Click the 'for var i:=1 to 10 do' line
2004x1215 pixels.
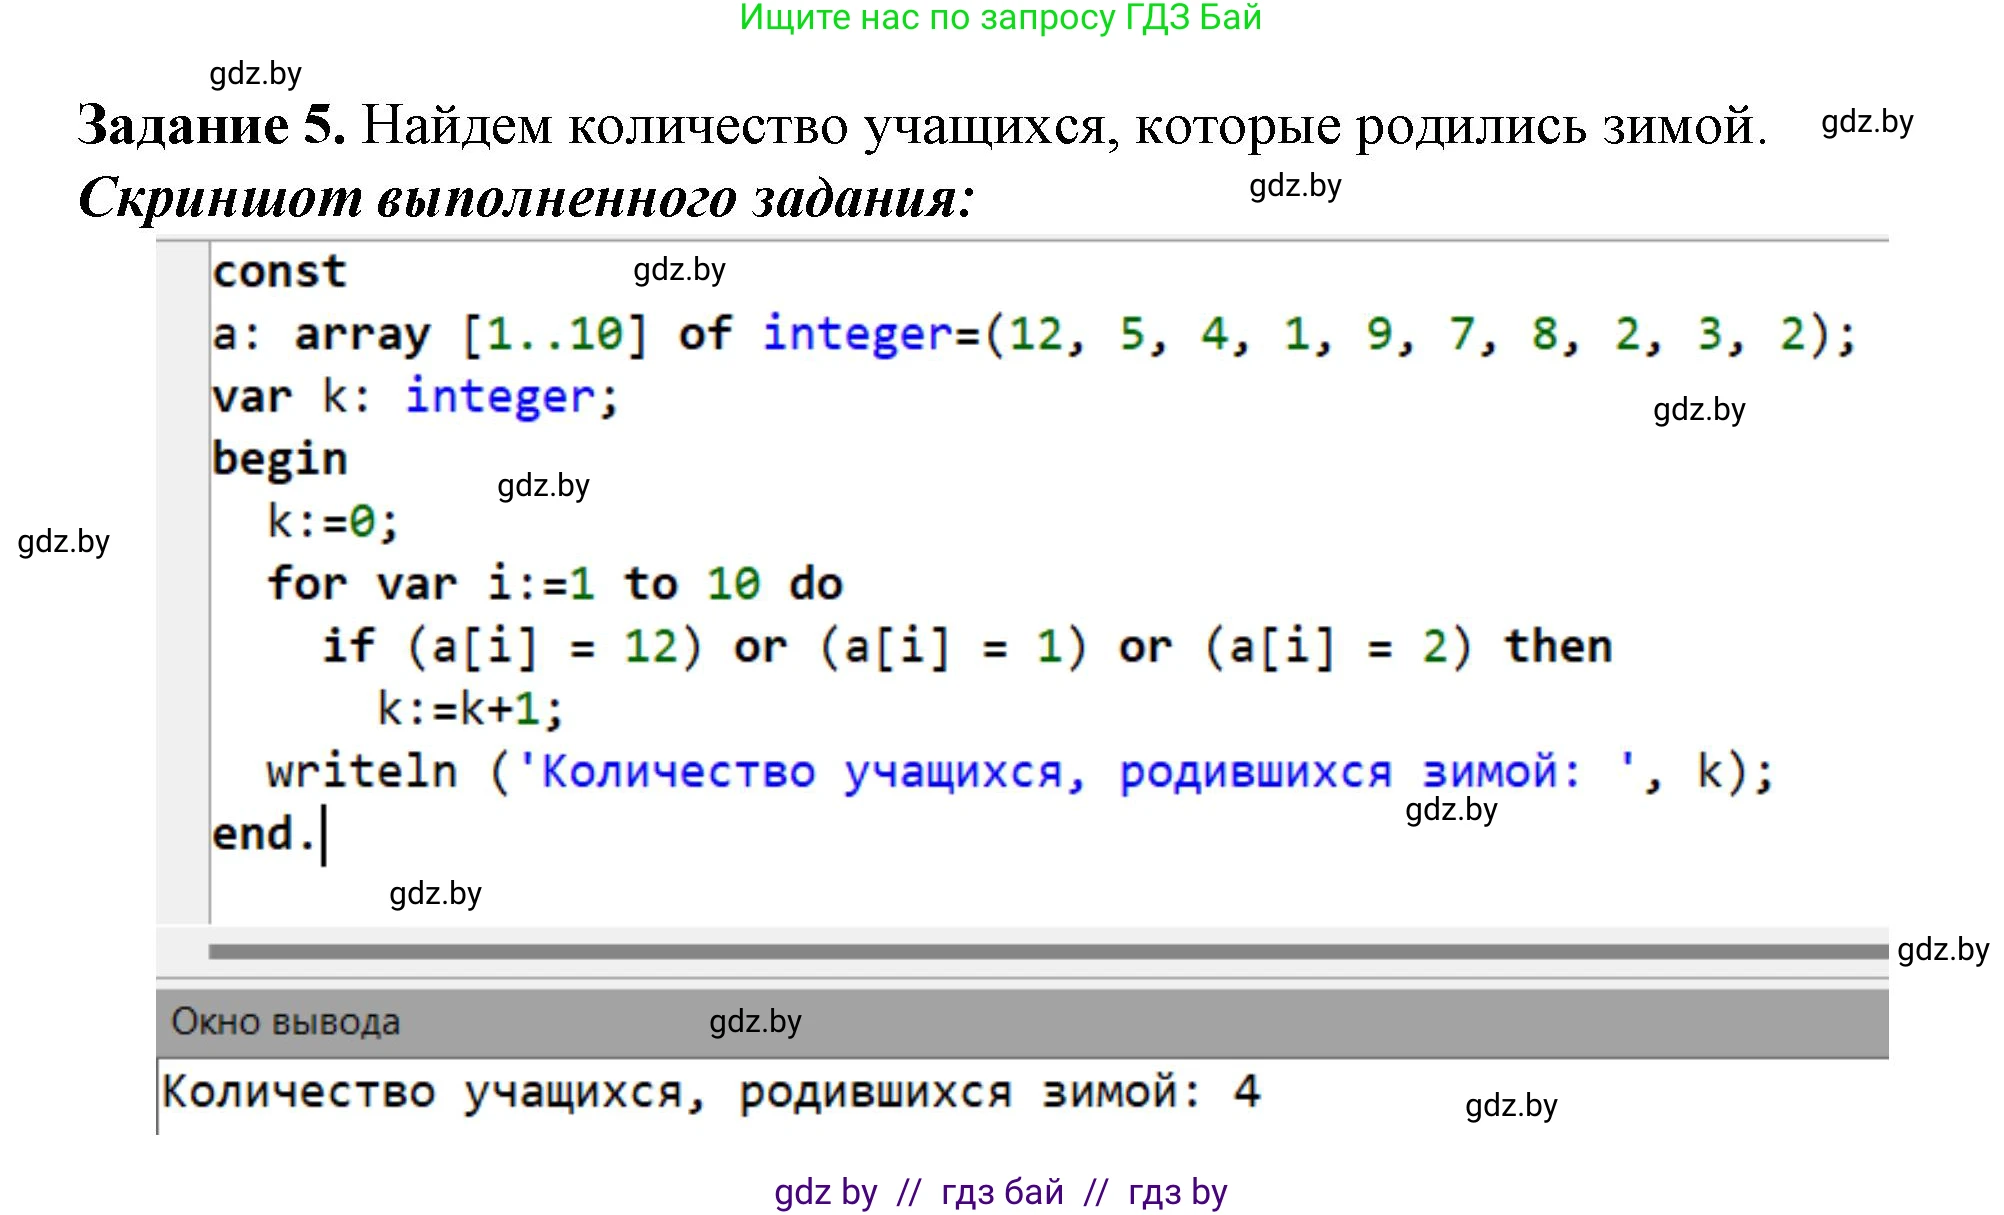point(555,584)
